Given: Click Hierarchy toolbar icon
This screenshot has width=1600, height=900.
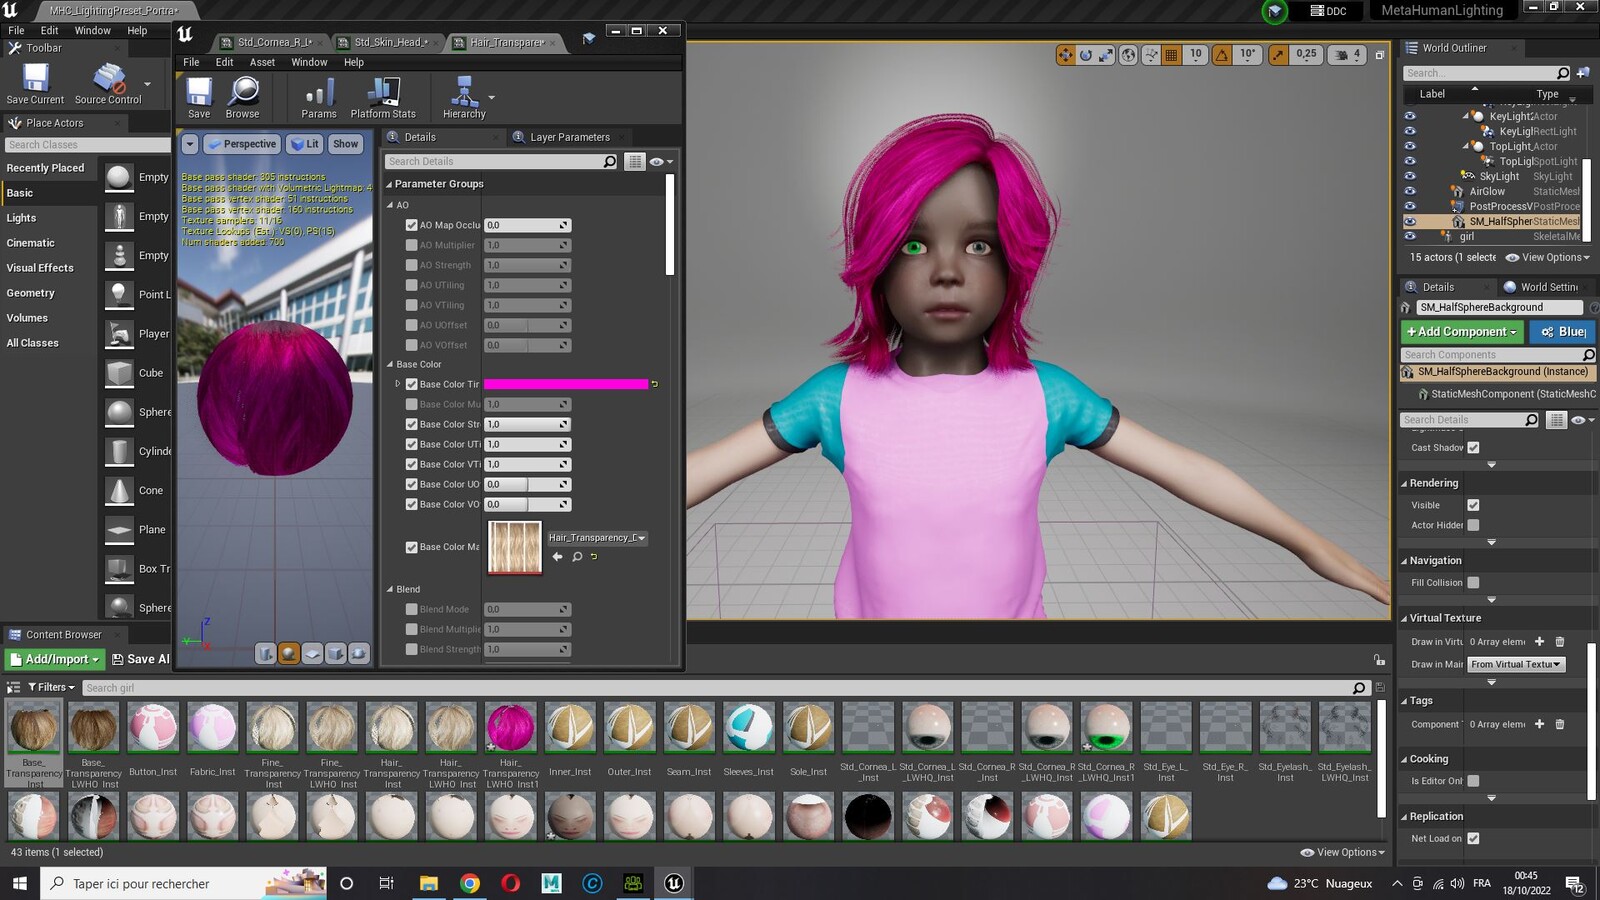Looking at the screenshot, I should 464,98.
